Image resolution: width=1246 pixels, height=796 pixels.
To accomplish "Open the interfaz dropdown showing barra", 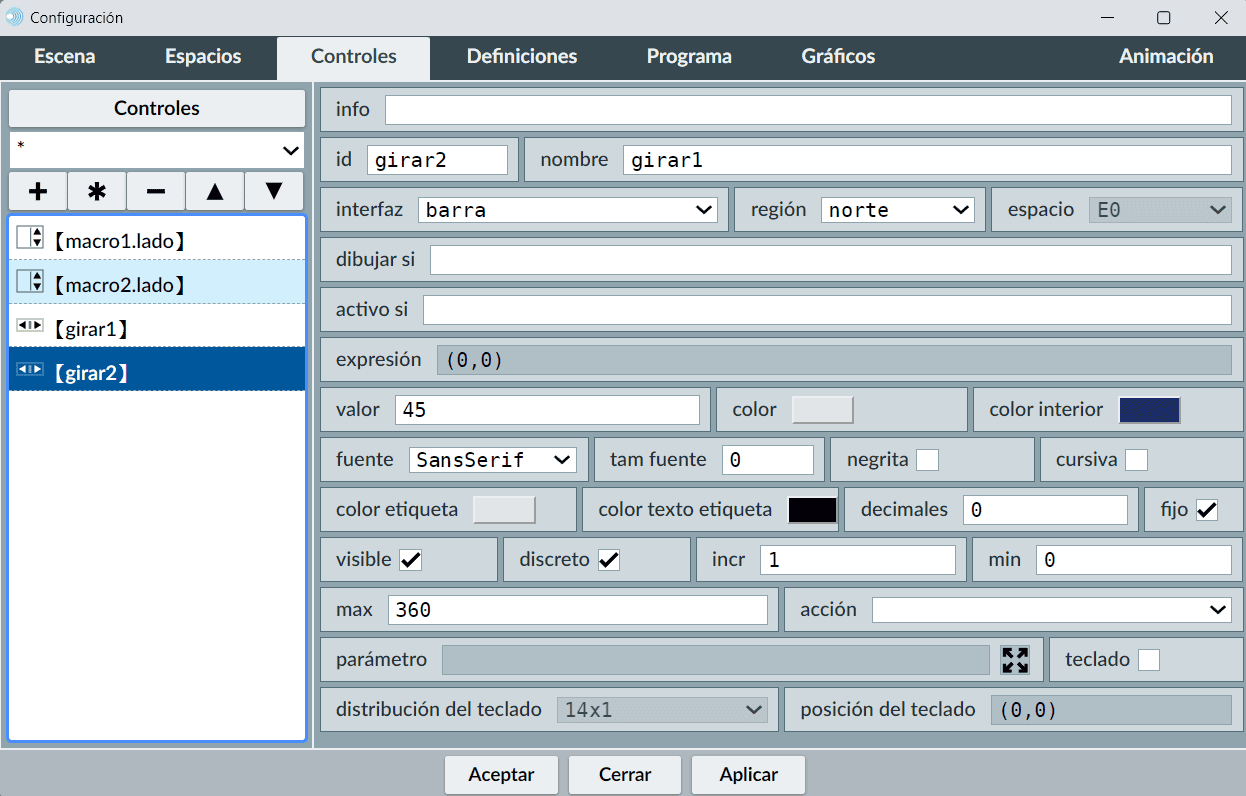I will click(x=567, y=210).
